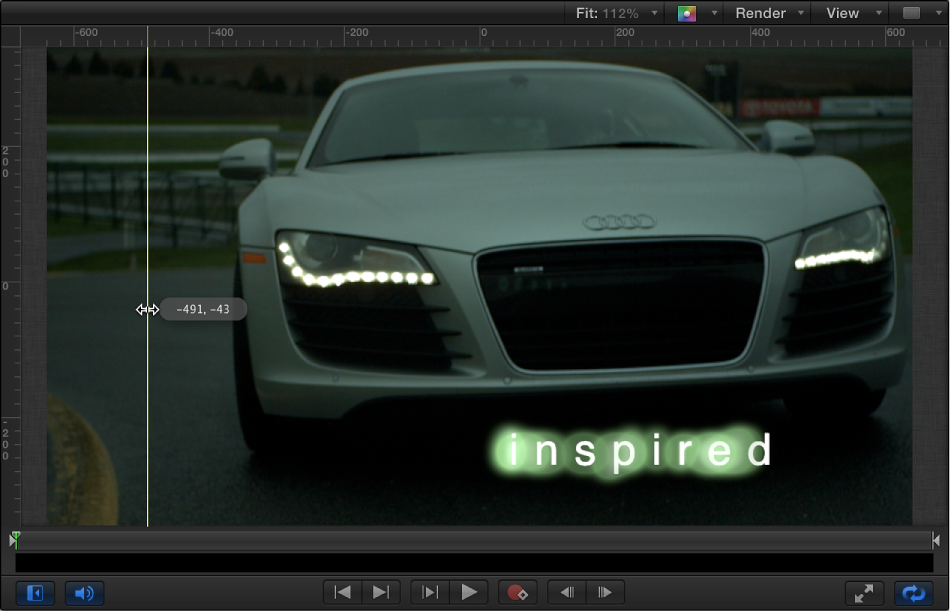This screenshot has width=950, height=612.
Task: Step forward one frame
Action: pyautogui.click(x=604, y=592)
